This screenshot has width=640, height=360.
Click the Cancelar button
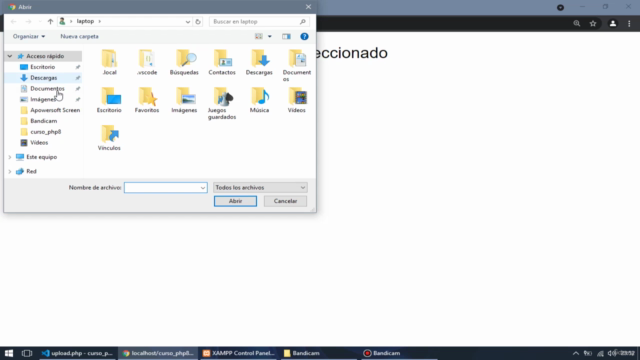click(285, 201)
